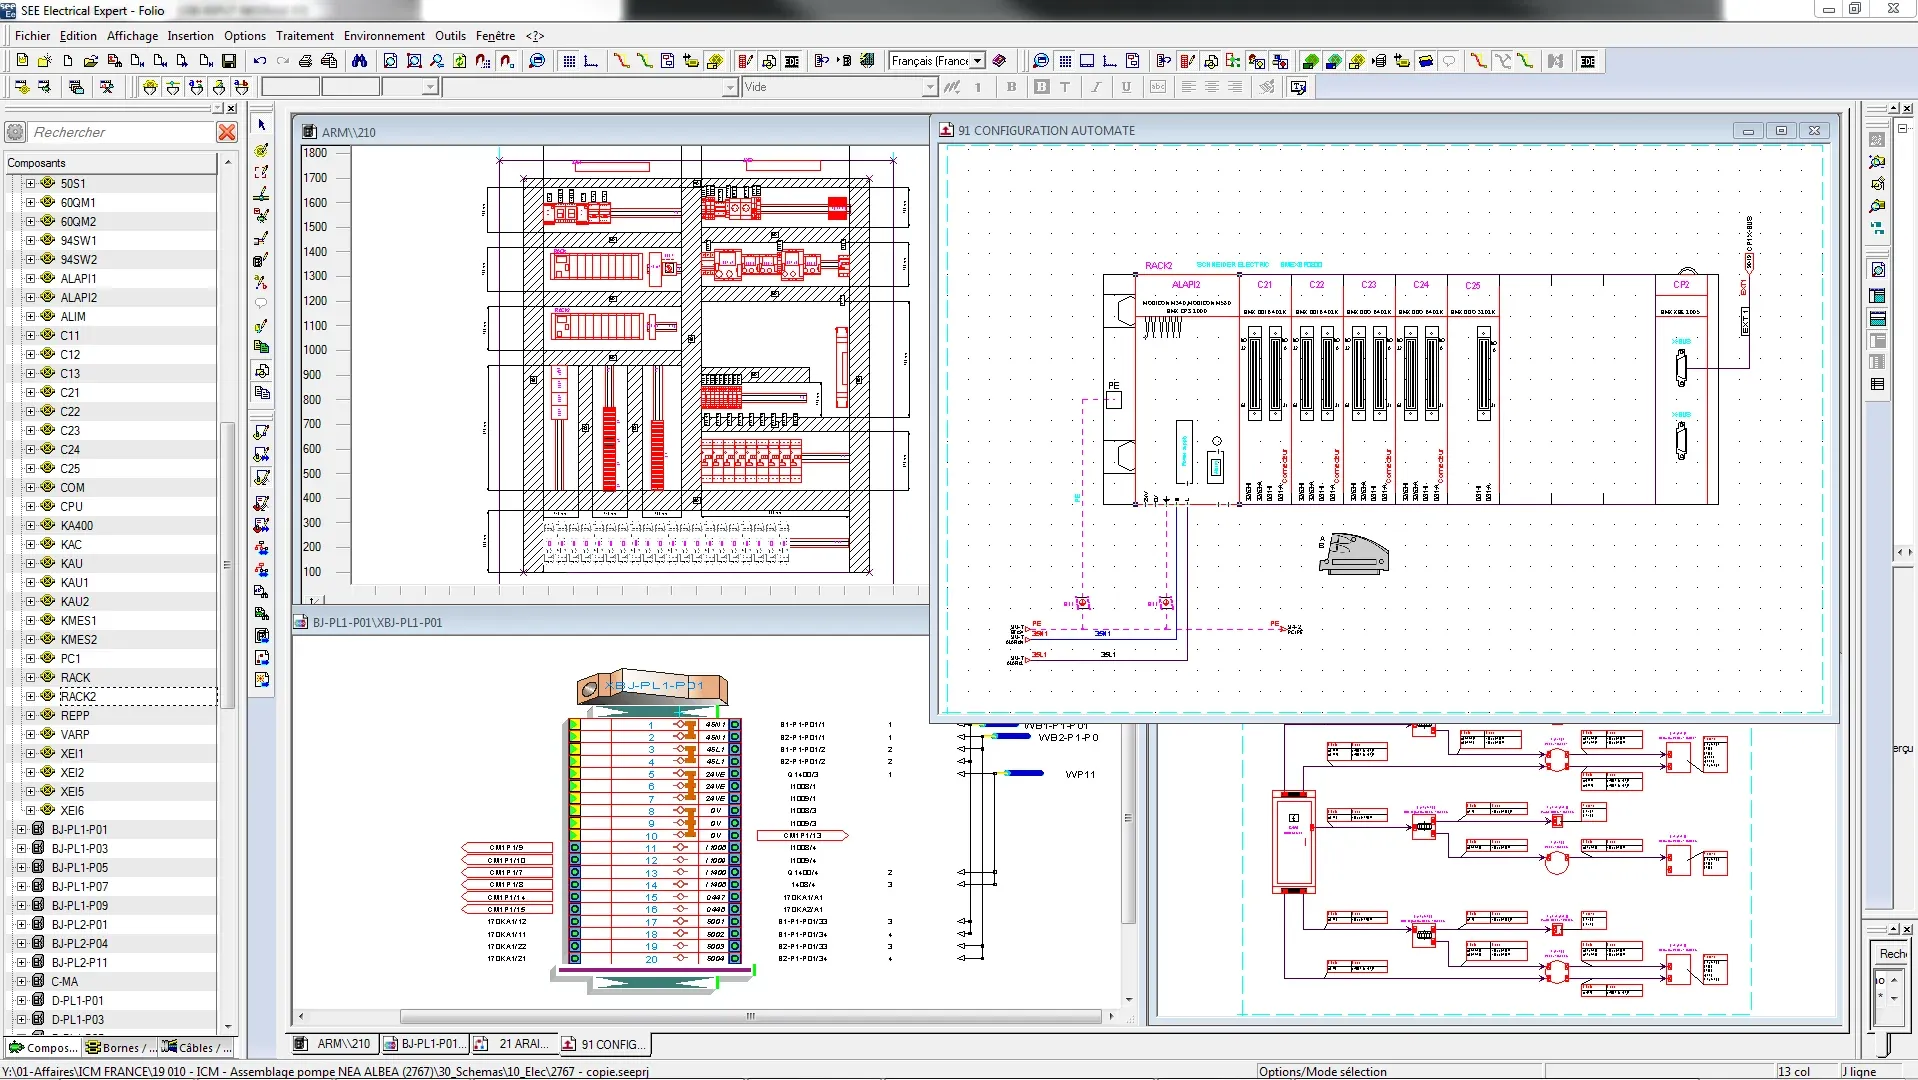Screen dimensions: 1918x1080
Task: Click the copy pages vertical toolbar icon
Action: pos(262,393)
